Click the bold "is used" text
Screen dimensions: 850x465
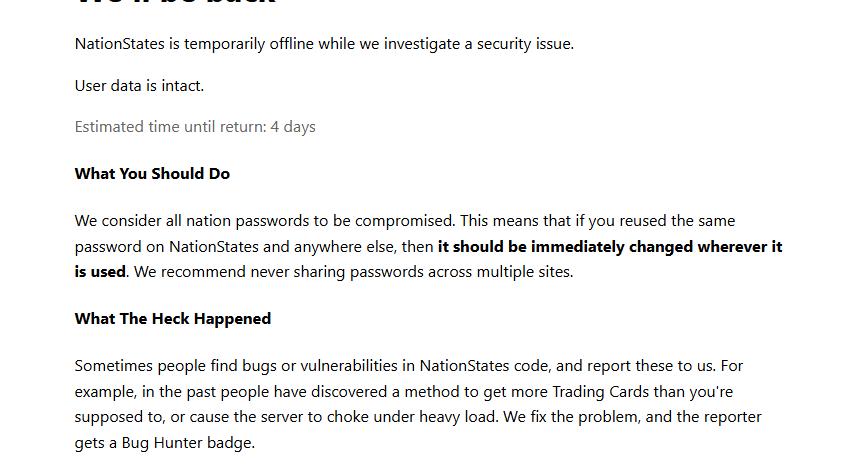pos(100,271)
